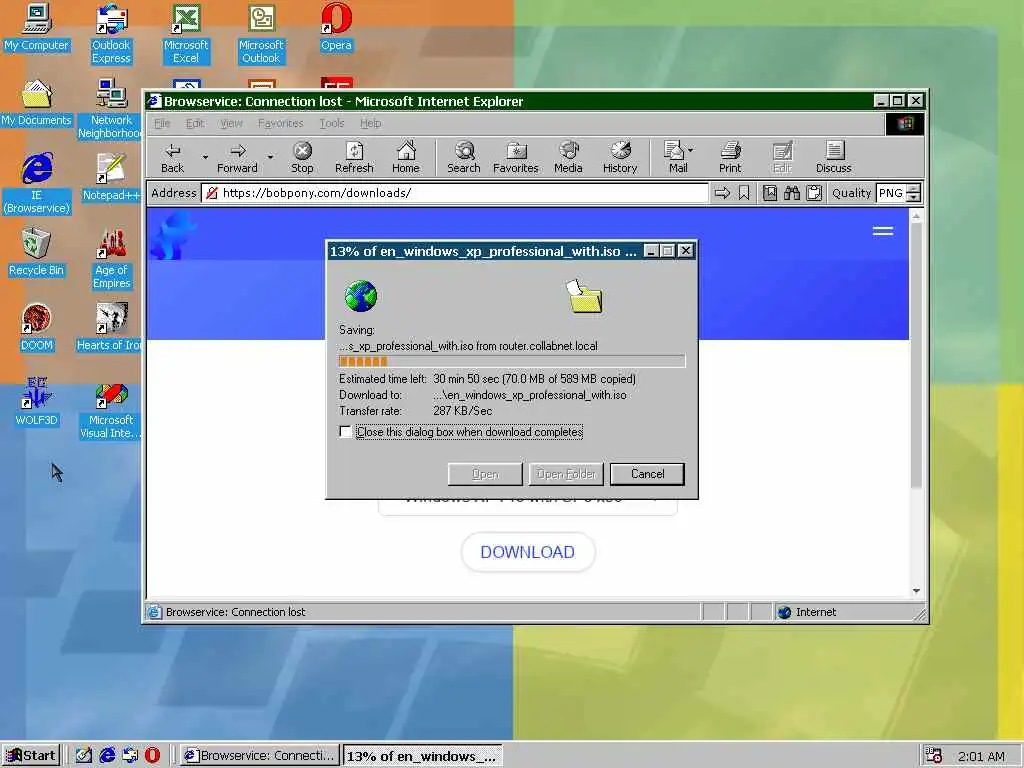Select the Network Neighborhood desktop icon

pos(111,108)
